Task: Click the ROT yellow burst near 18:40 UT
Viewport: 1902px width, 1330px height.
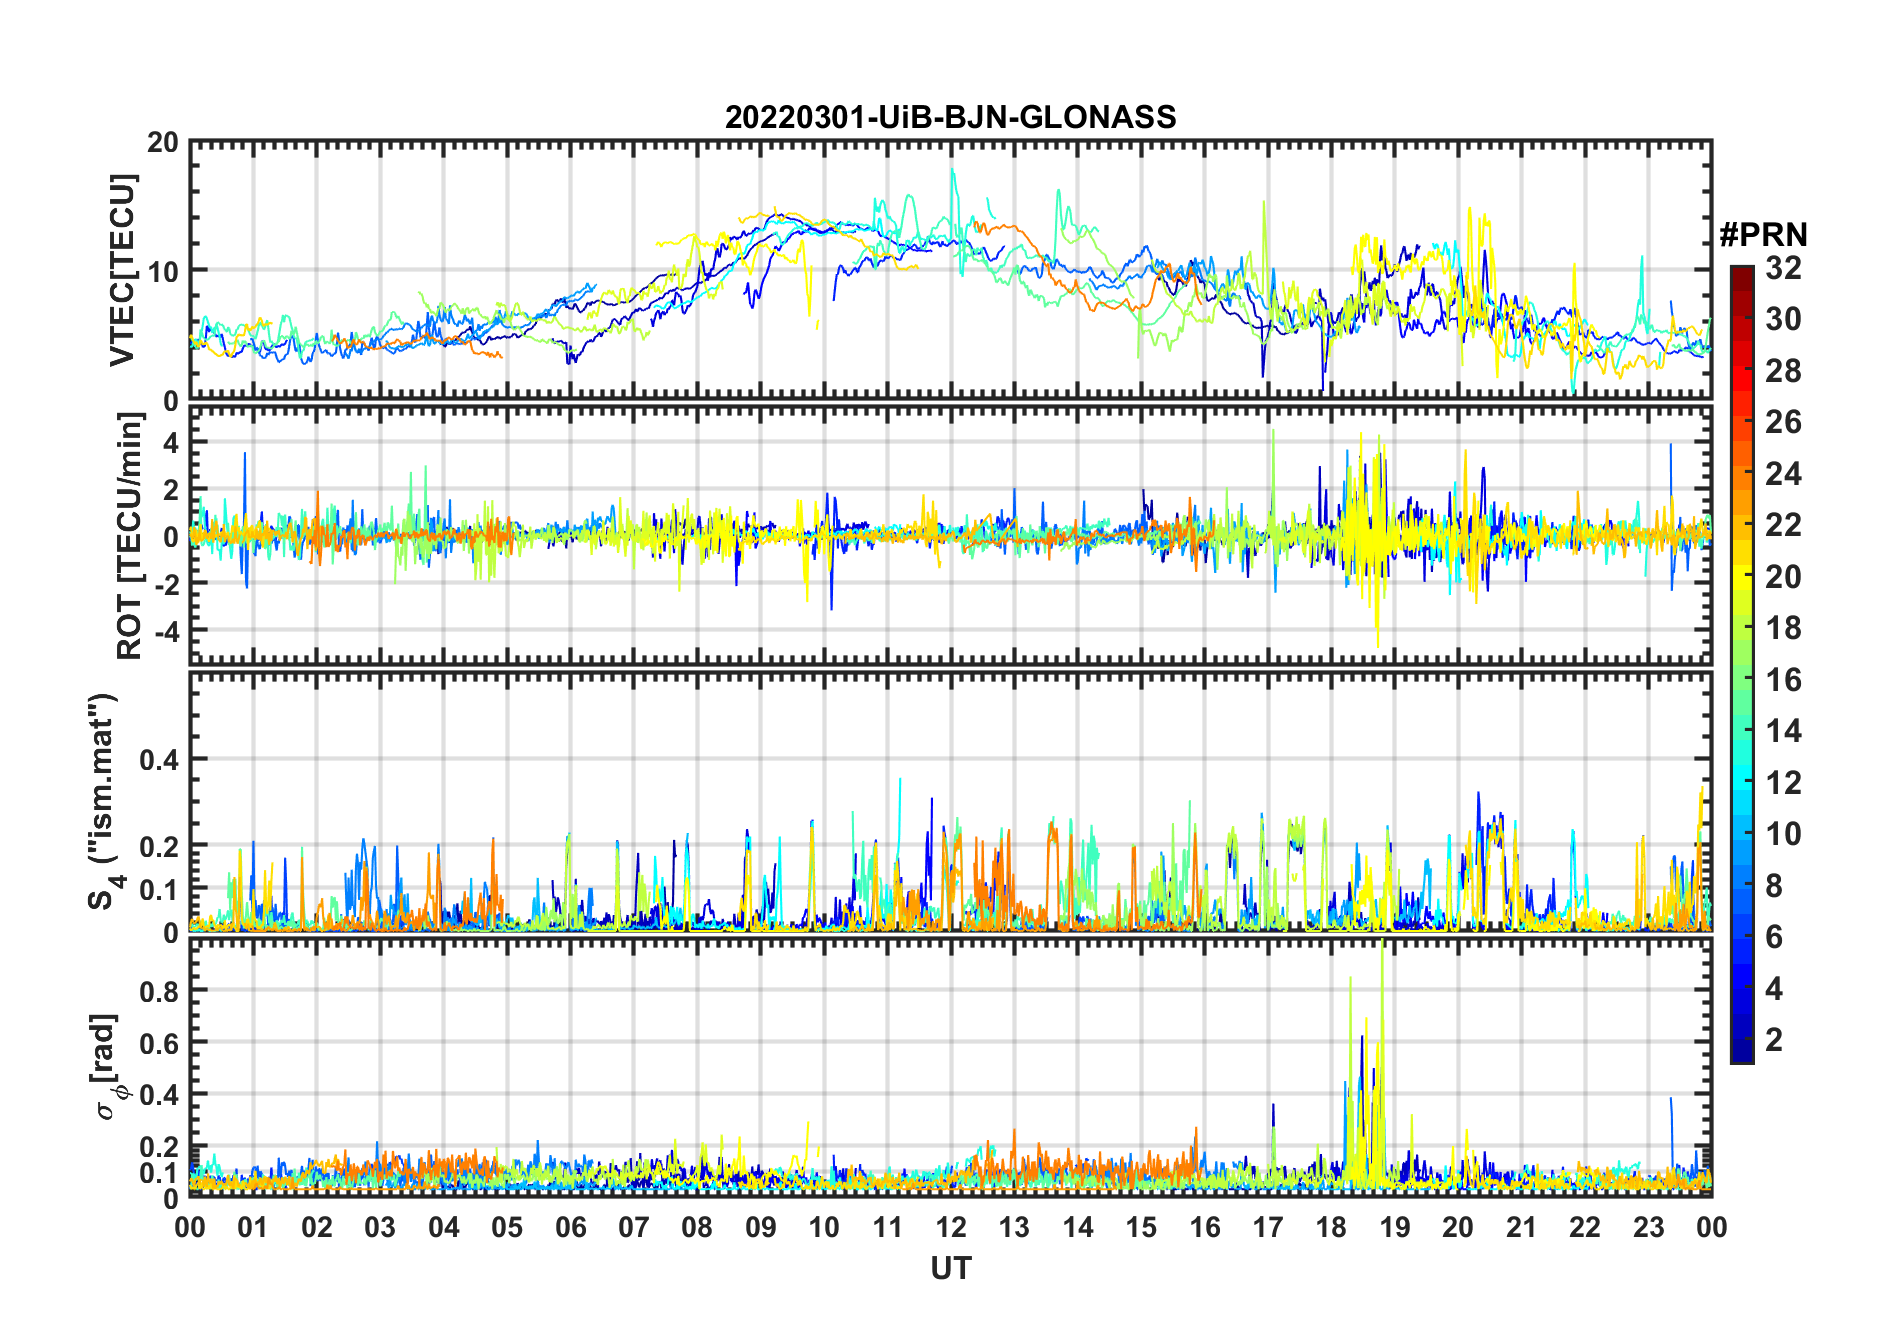Action: [1372, 540]
